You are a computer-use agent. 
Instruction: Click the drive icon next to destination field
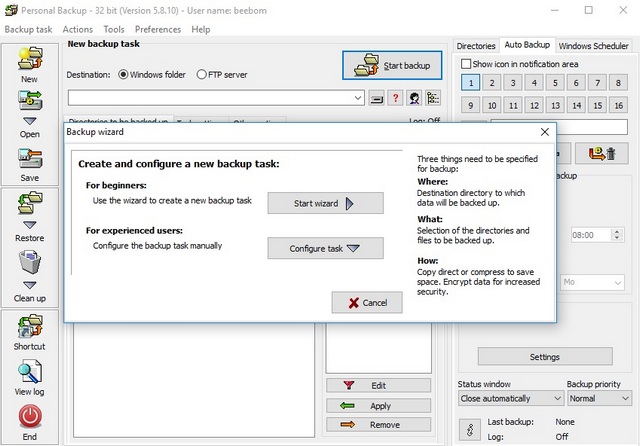376,98
